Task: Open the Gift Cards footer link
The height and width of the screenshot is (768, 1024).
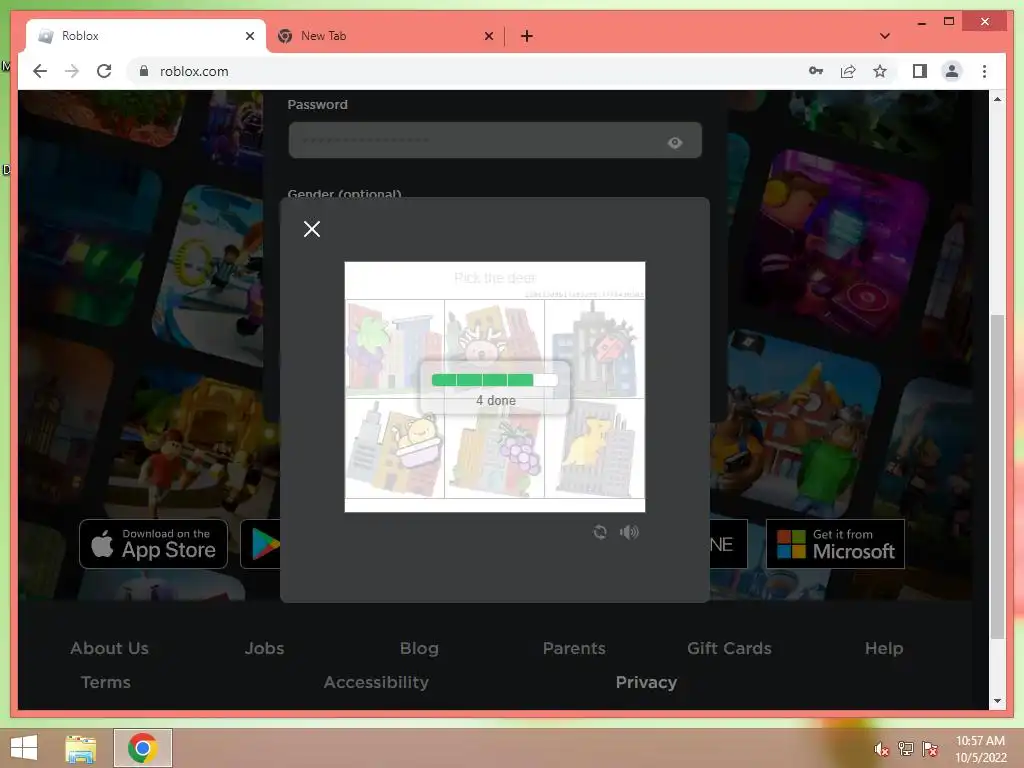Action: click(729, 648)
